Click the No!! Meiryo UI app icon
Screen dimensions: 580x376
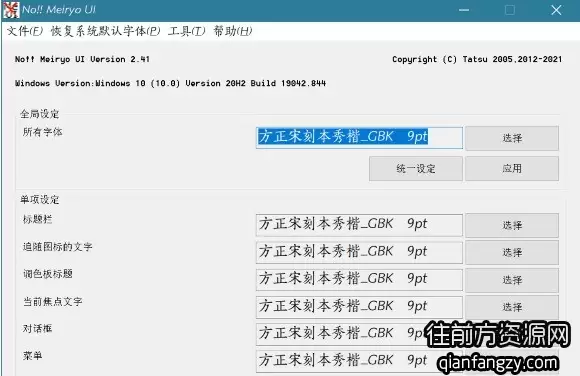[x=11, y=10]
